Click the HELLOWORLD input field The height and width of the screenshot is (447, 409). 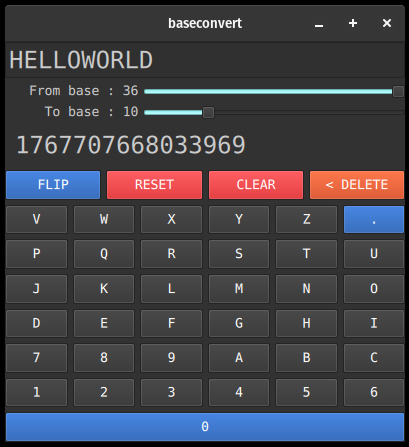click(x=205, y=60)
